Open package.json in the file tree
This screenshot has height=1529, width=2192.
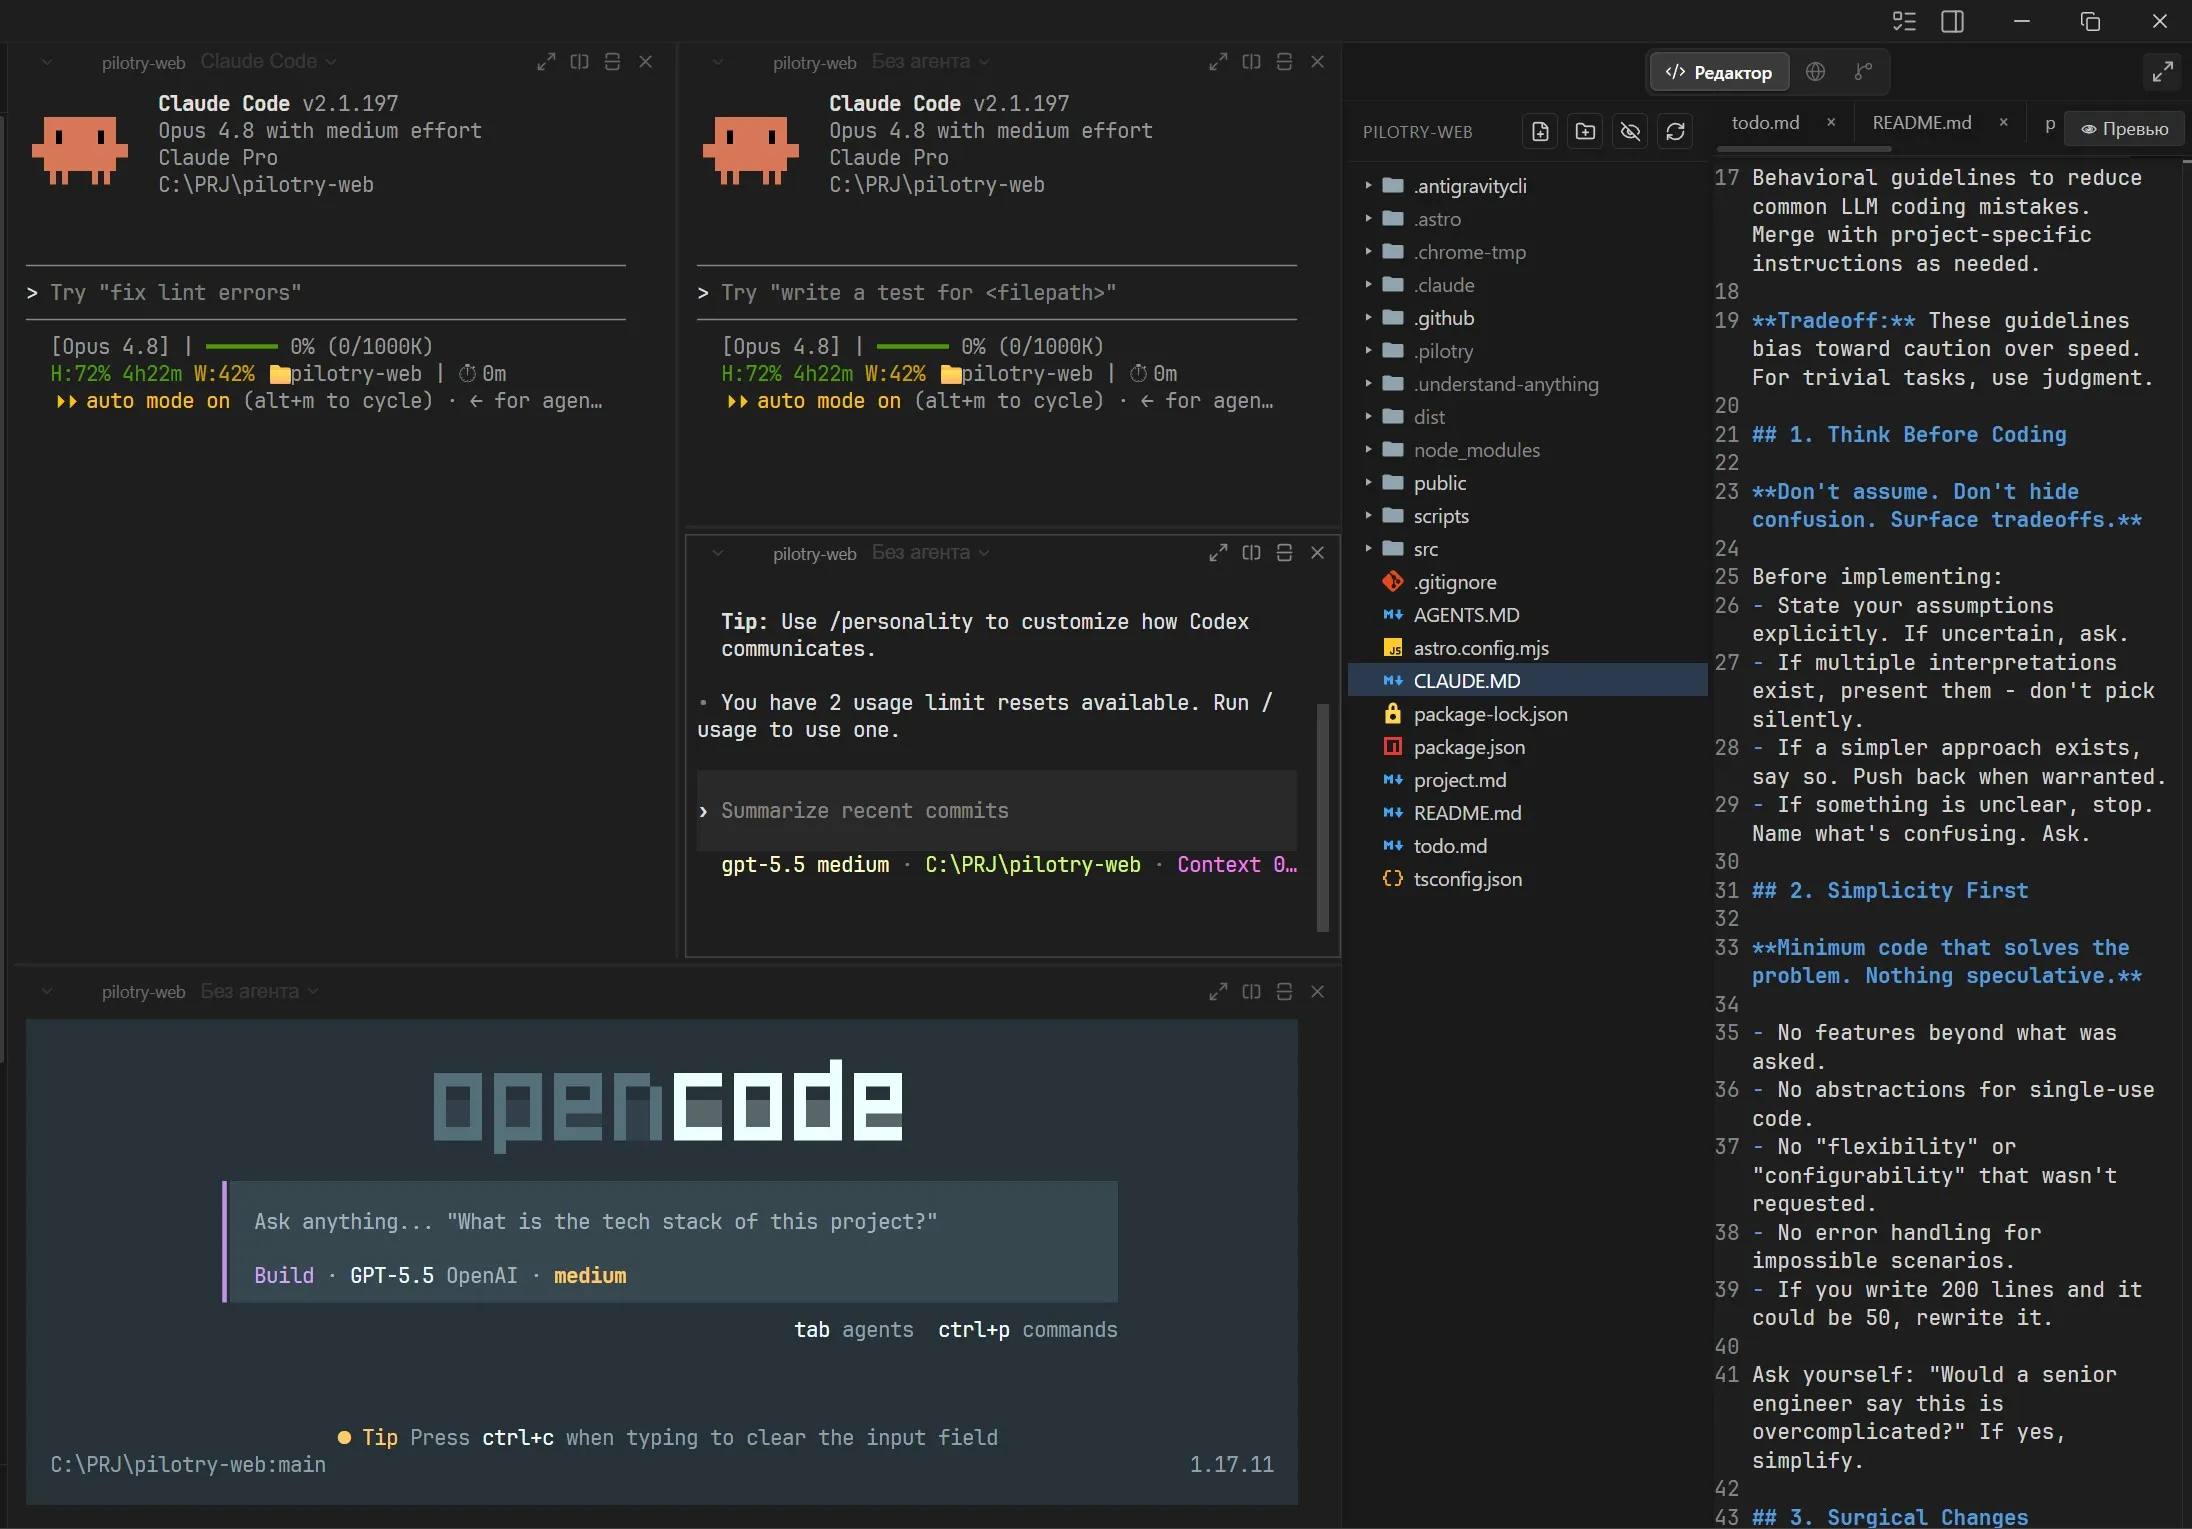pyautogui.click(x=1469, y=747)
